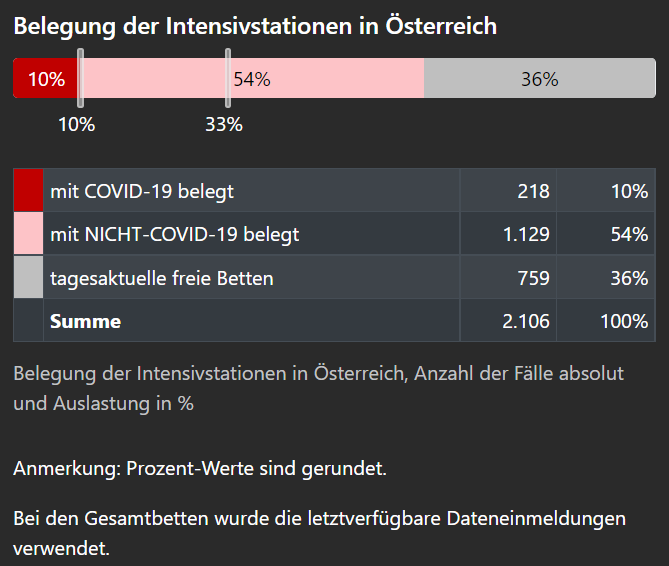Click the 759 free beds value
The width and height of the screenshot is (669, 566).
pos(533,278)
